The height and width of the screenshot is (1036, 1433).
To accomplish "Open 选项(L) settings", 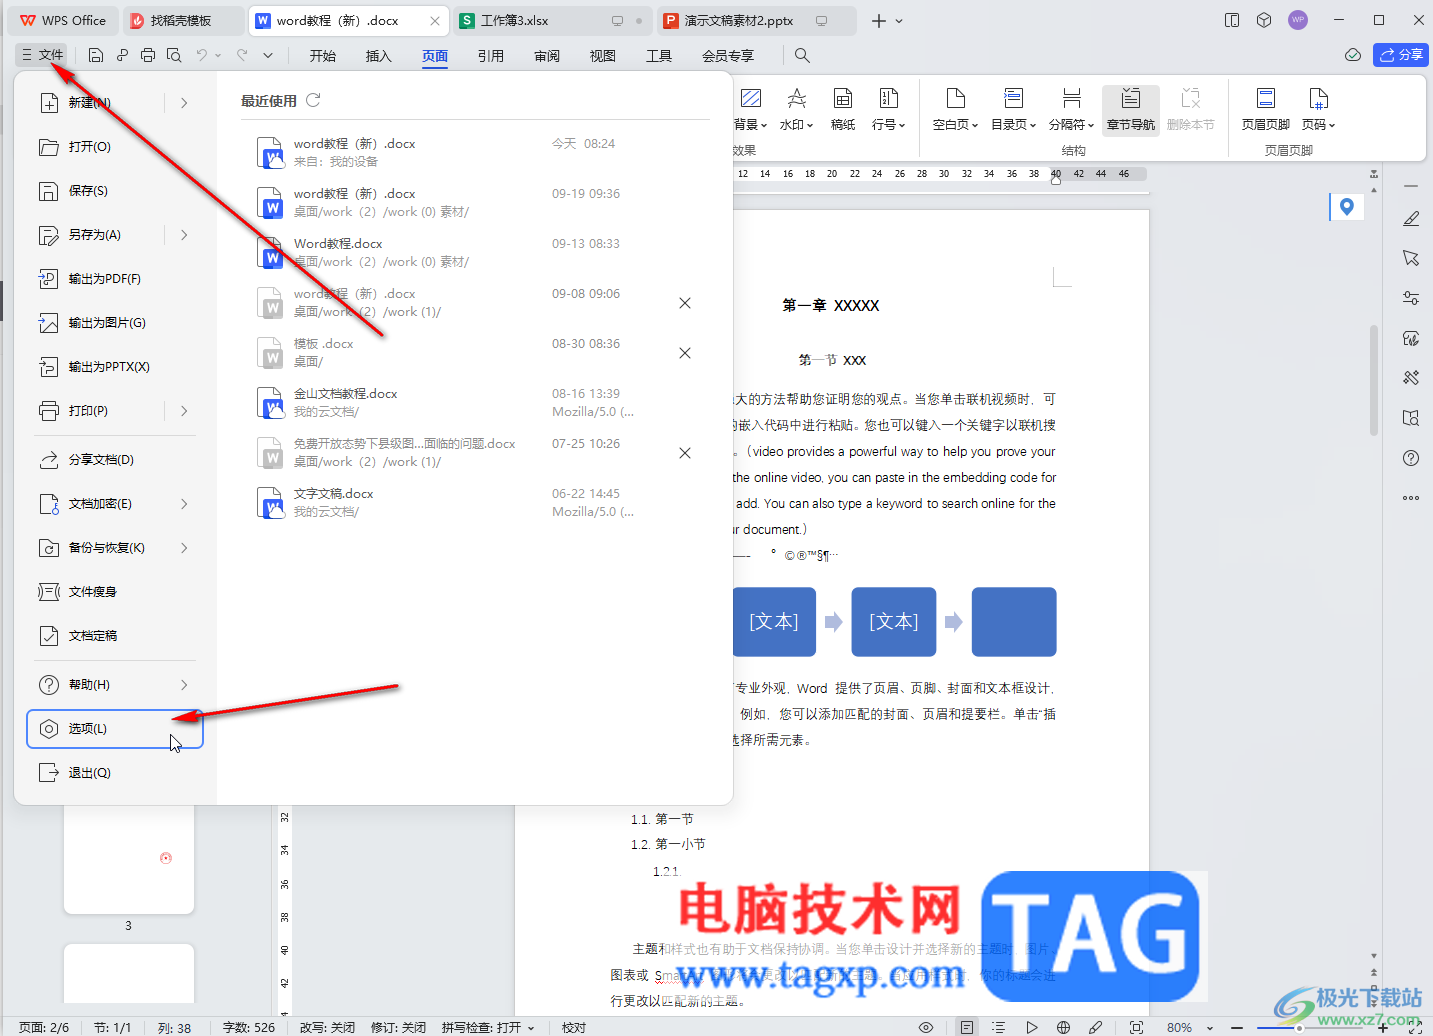I will 114,729.
